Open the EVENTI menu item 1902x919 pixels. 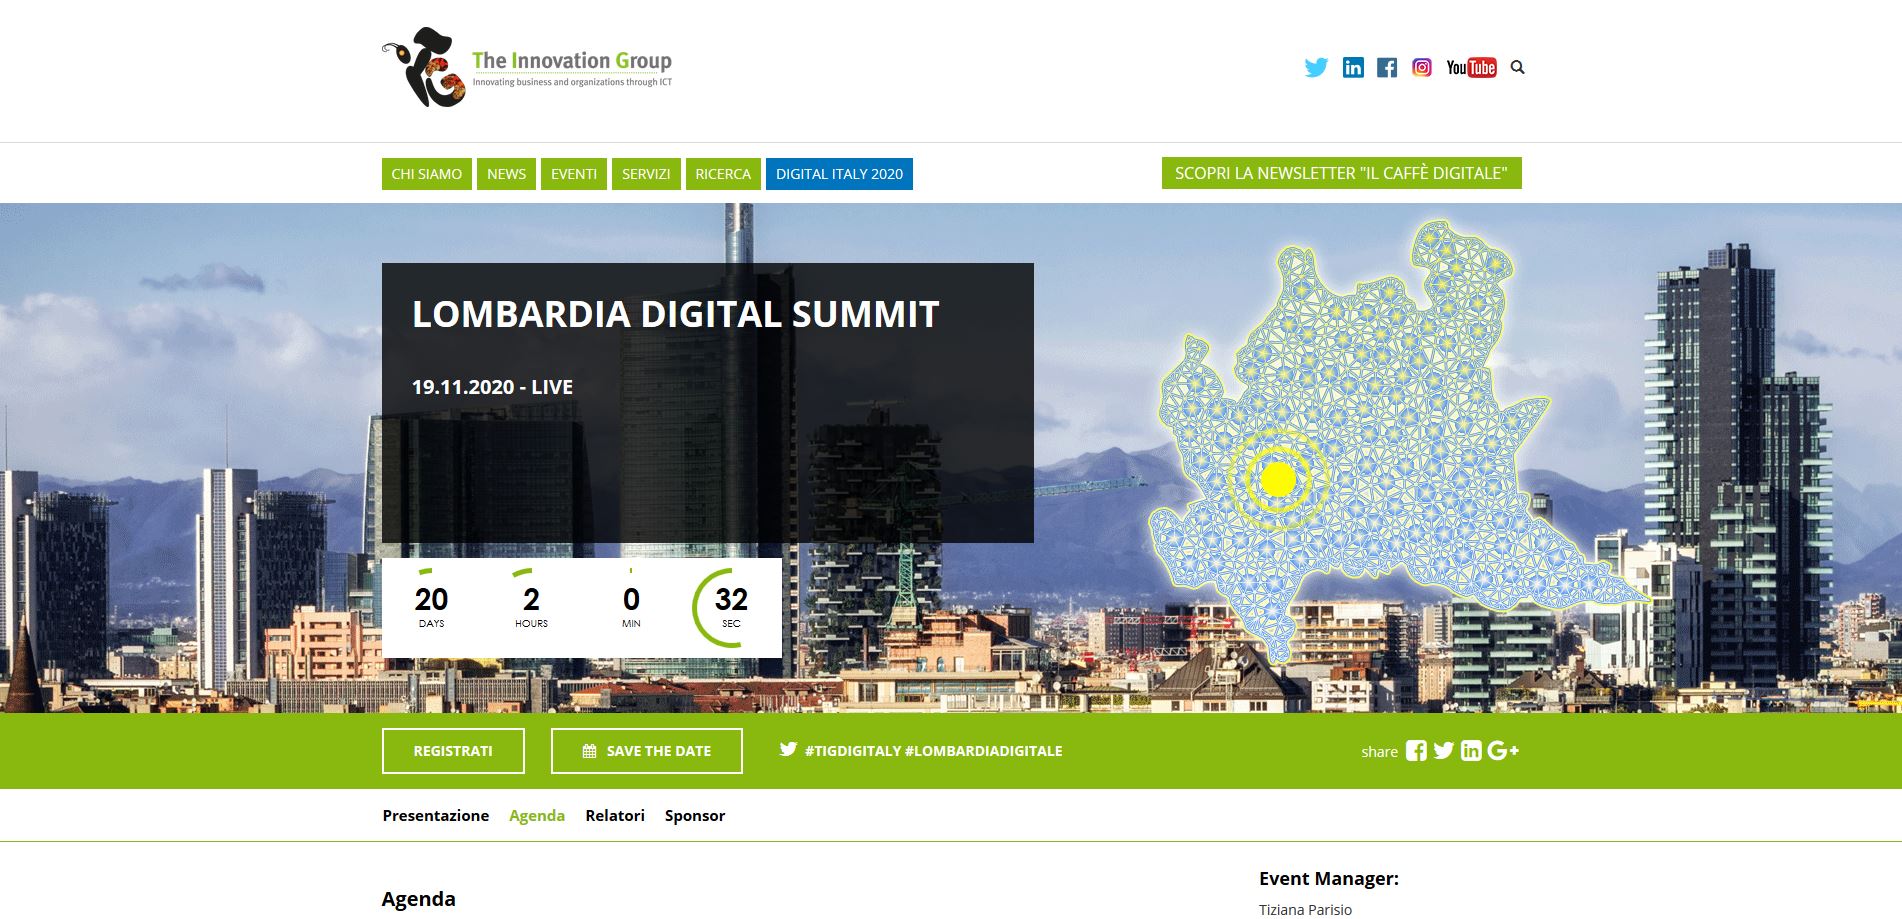[x=574, y=174]
